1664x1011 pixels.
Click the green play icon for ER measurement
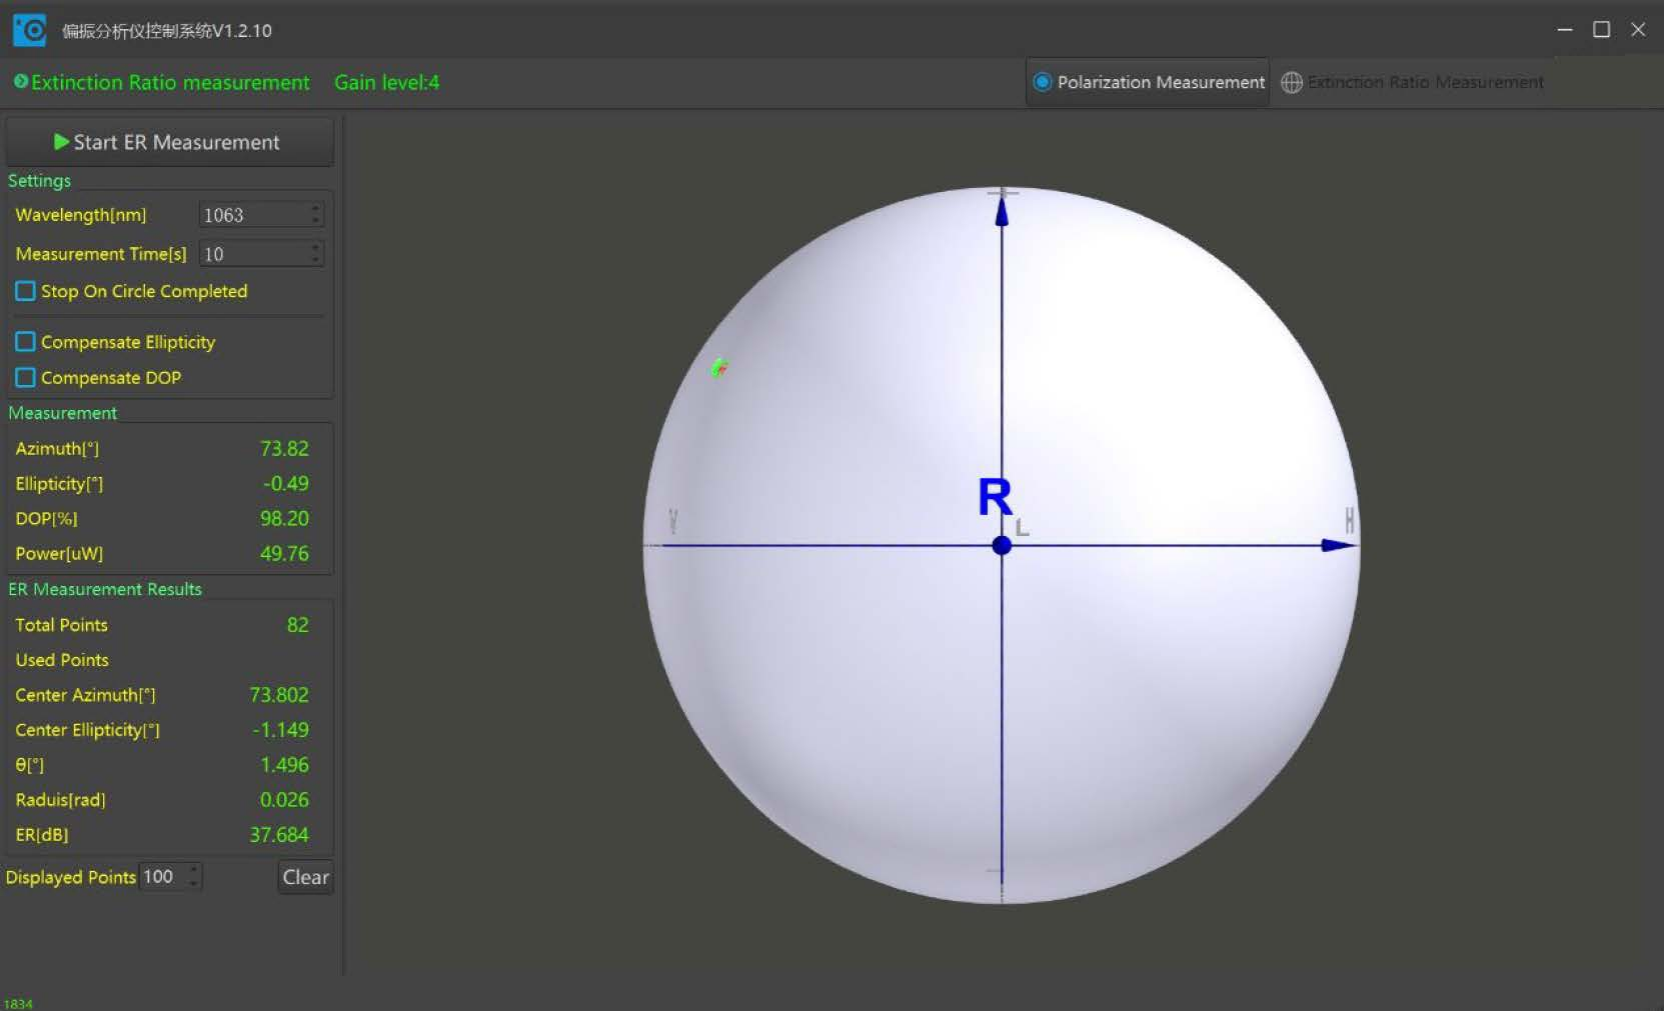click(x=61, y=142)
